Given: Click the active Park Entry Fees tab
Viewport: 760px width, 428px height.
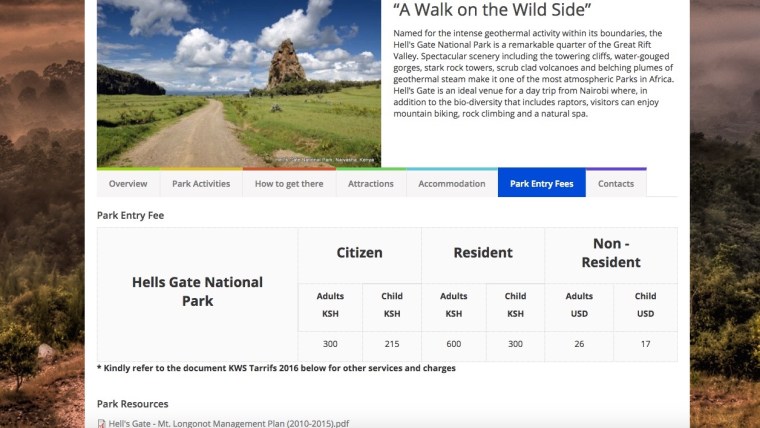Looking at the screenshot, I should (541, 184).
